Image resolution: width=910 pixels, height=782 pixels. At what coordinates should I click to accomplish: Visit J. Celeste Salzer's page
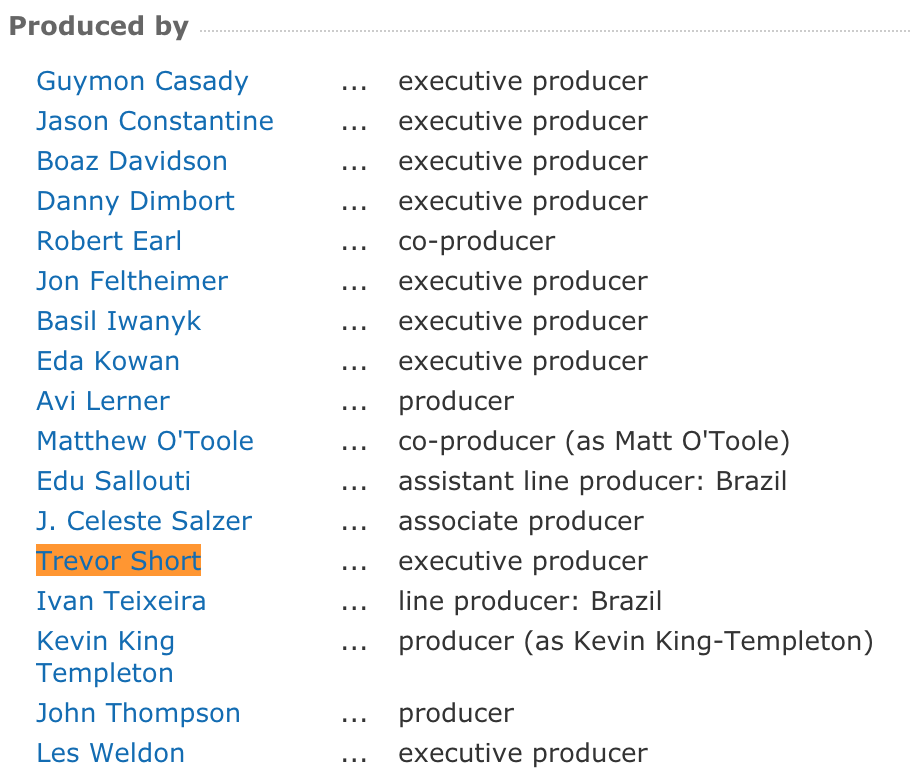pos(144,521)
